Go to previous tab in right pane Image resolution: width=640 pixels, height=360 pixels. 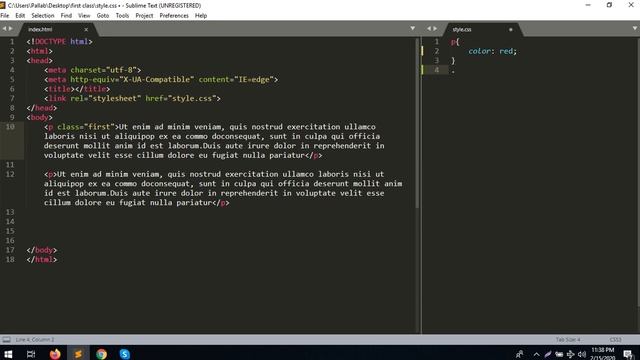(x=429, y=29)
